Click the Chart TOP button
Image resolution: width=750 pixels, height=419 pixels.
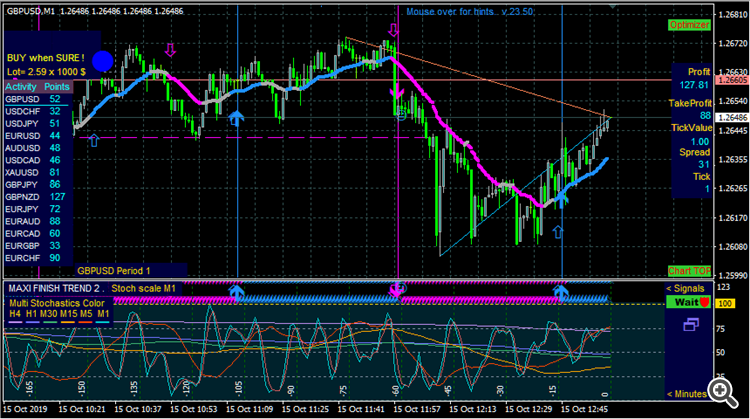(x=689, y=271)
